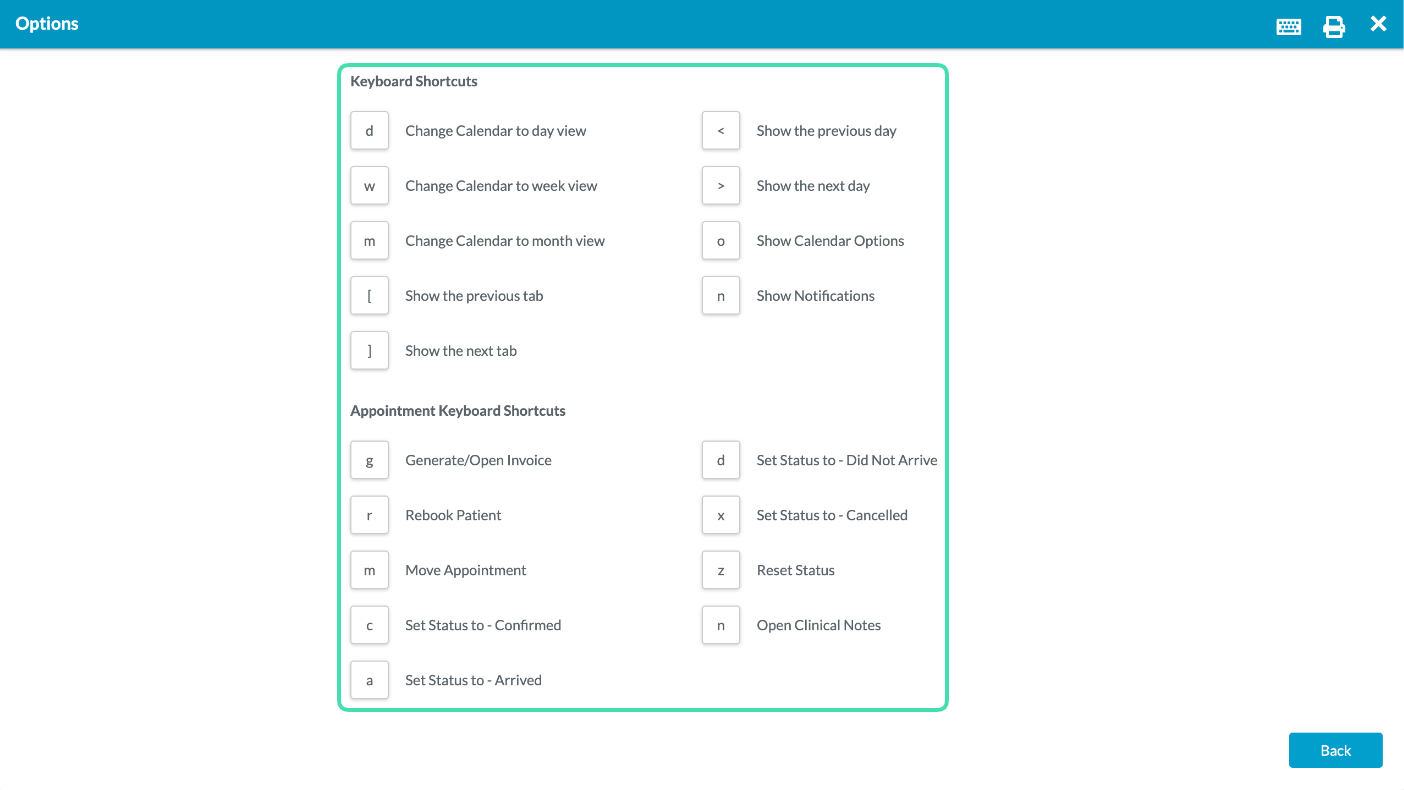Click the 'c' key for Confirmed status
Viewport: 1404px width, 790px height.
pos(369,625)
